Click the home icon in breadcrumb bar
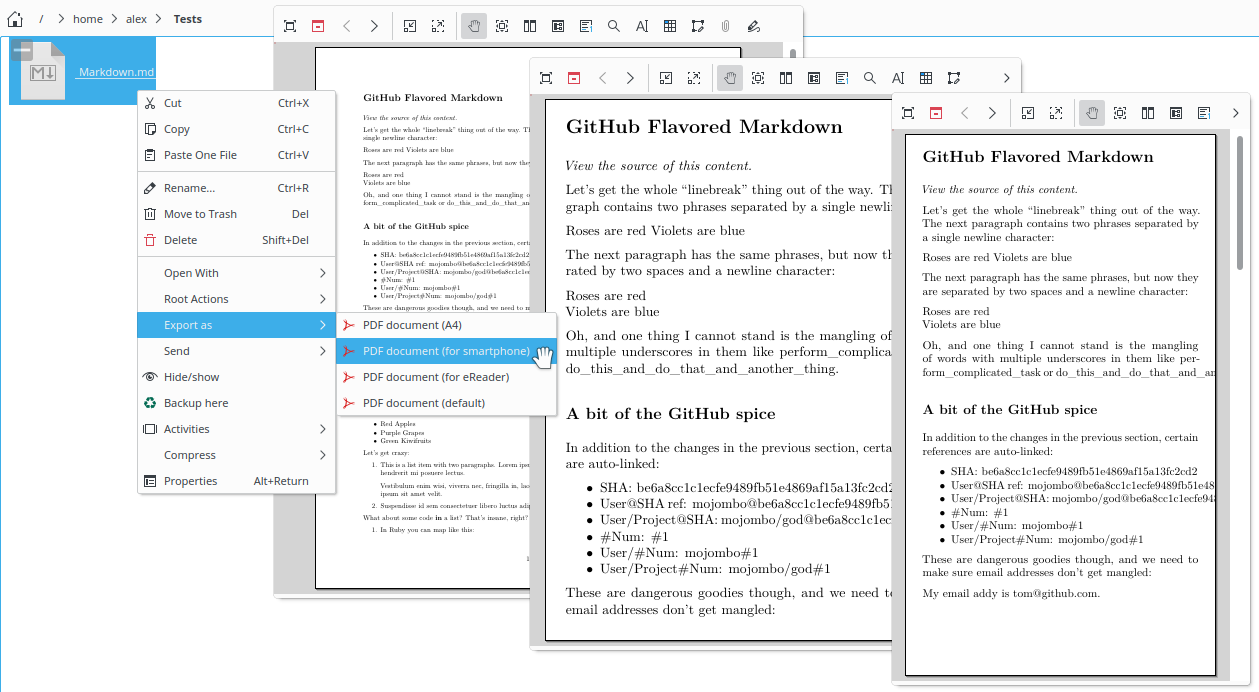 (x=15, y=19)
